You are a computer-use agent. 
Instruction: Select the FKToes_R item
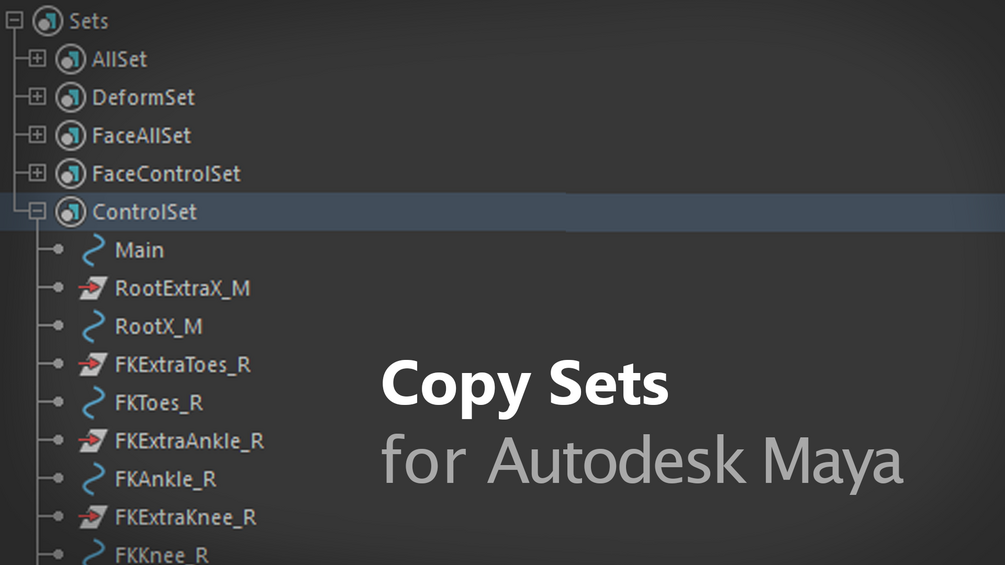tap(158, 403)
